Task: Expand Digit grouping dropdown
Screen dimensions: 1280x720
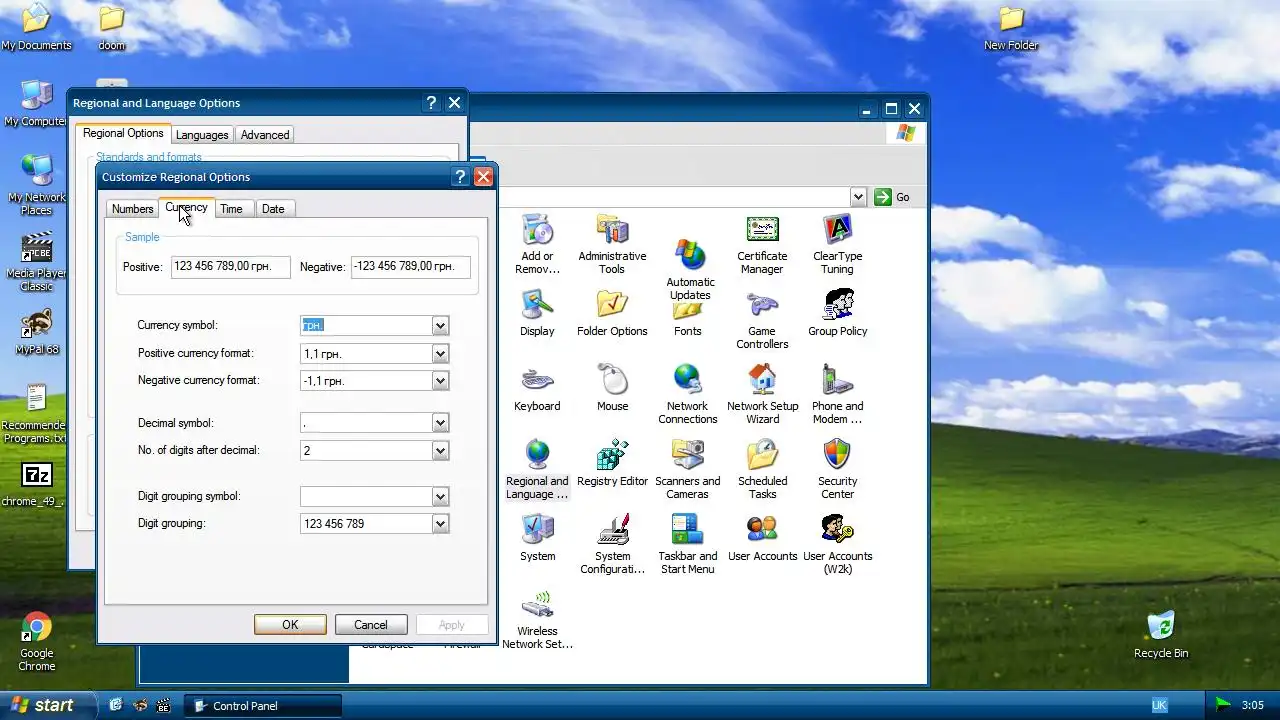Action: point(440,524)
